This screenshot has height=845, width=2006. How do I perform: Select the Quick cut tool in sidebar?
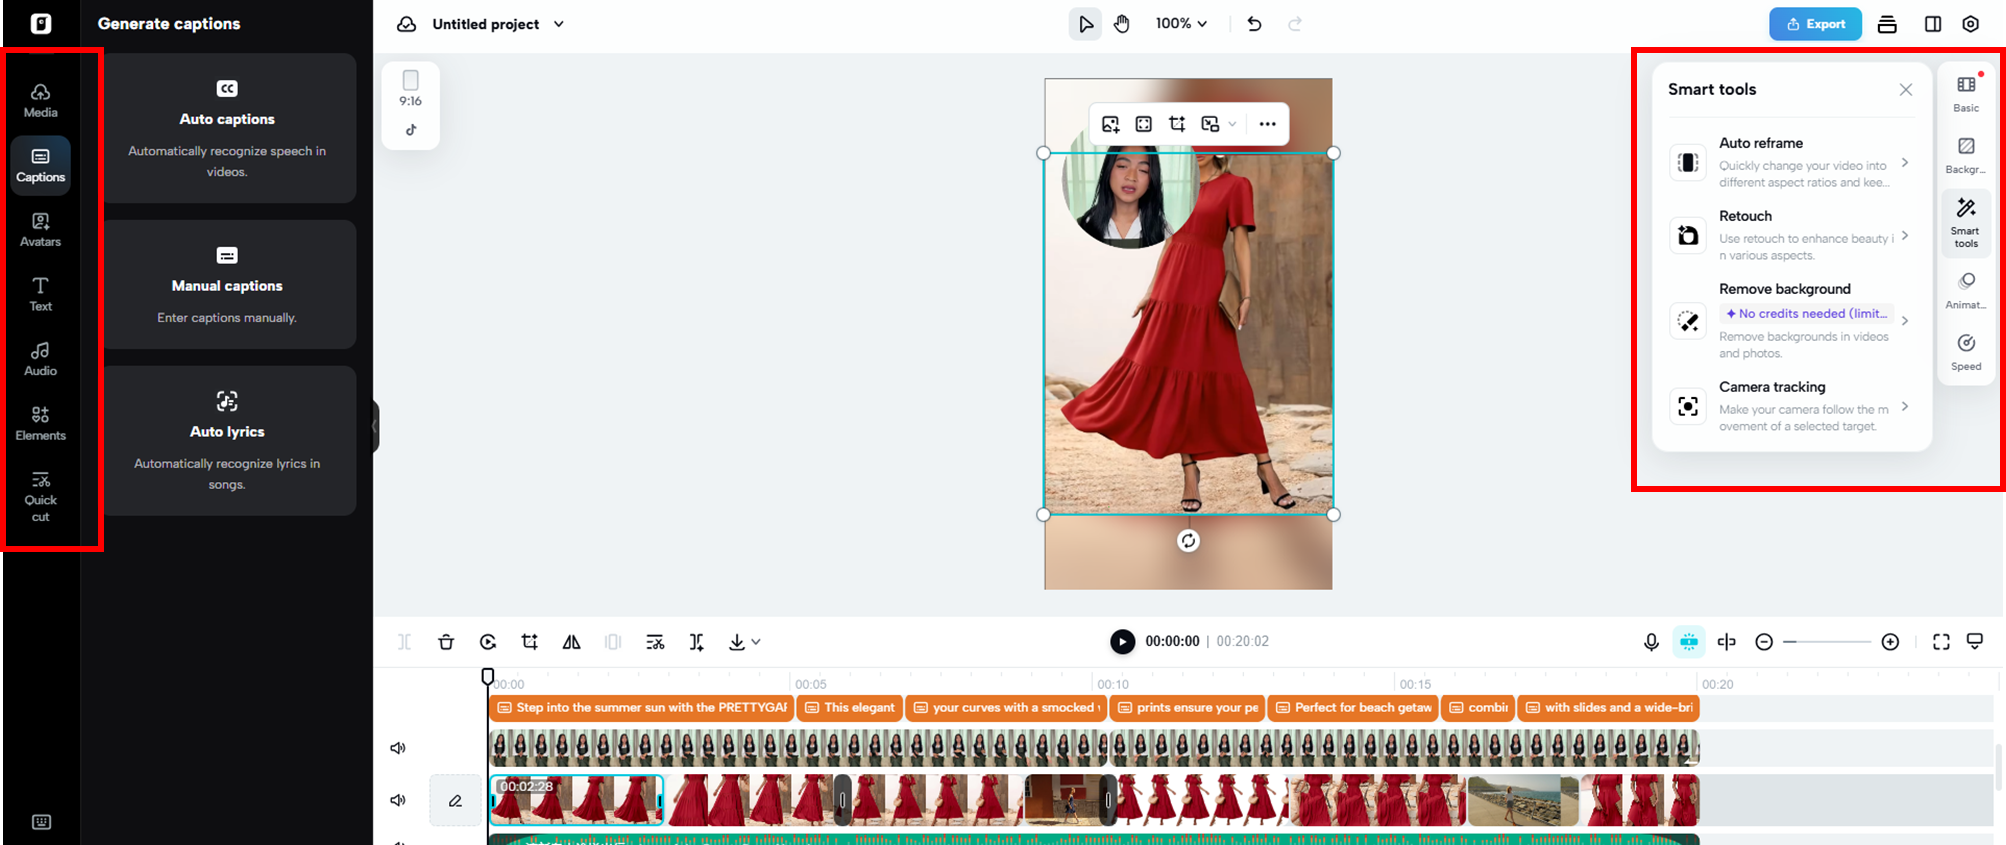pos(40,496)
